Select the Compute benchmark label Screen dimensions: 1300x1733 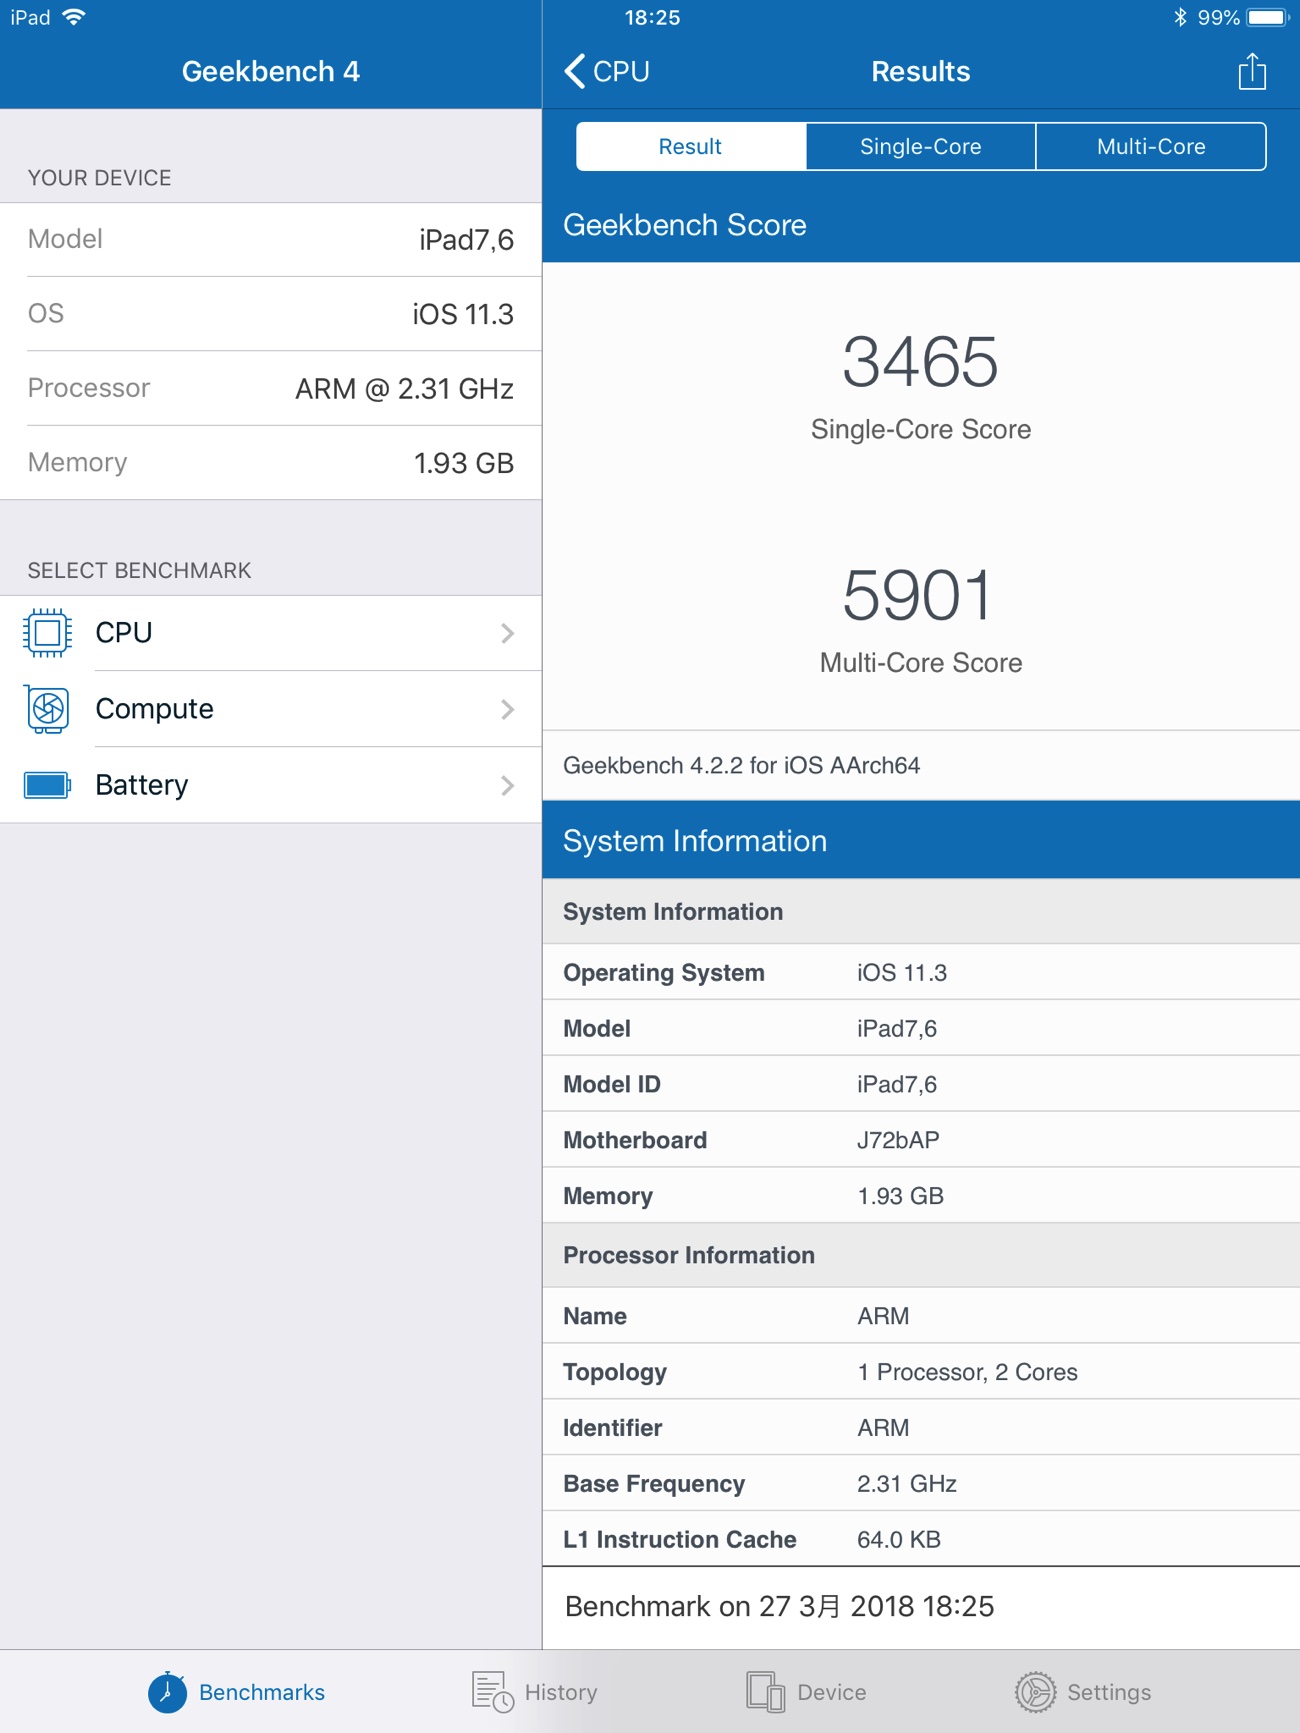(155, 709)
